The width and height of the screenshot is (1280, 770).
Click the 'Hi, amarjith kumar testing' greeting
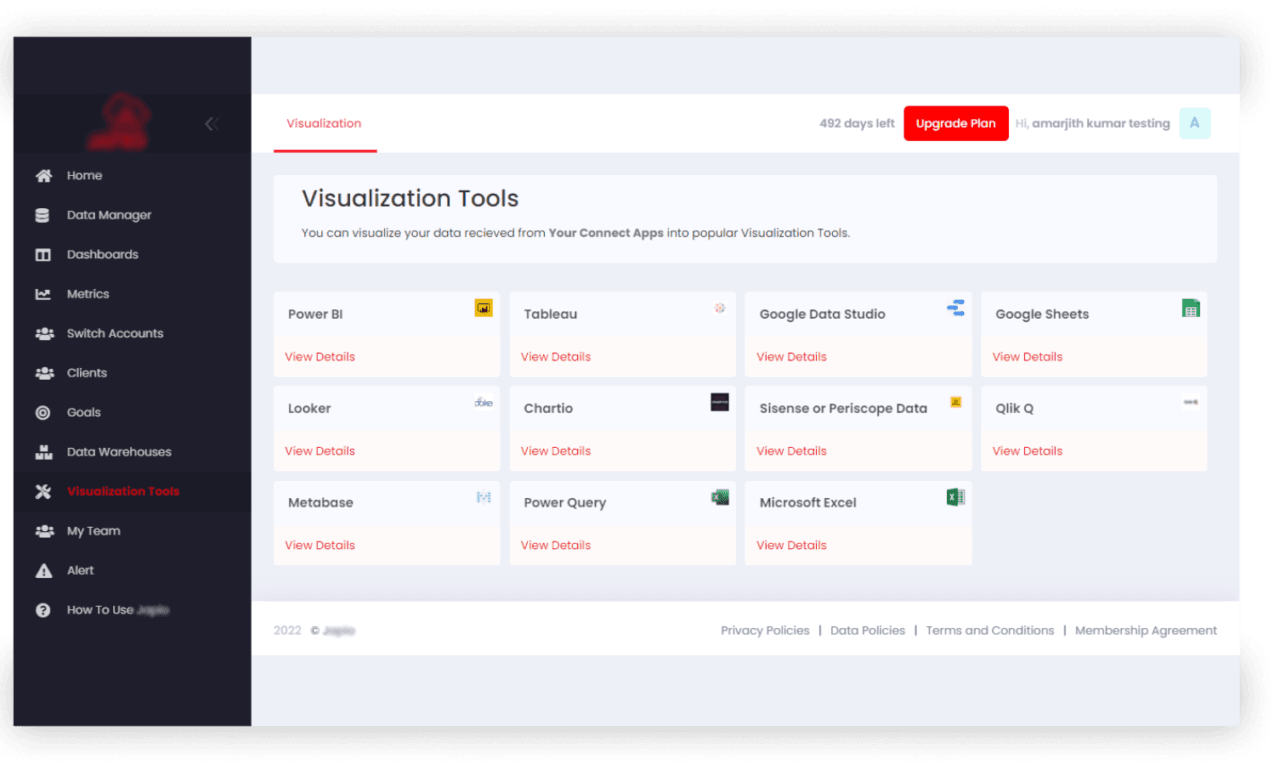pyautogui.click(x=1092, y=124)
